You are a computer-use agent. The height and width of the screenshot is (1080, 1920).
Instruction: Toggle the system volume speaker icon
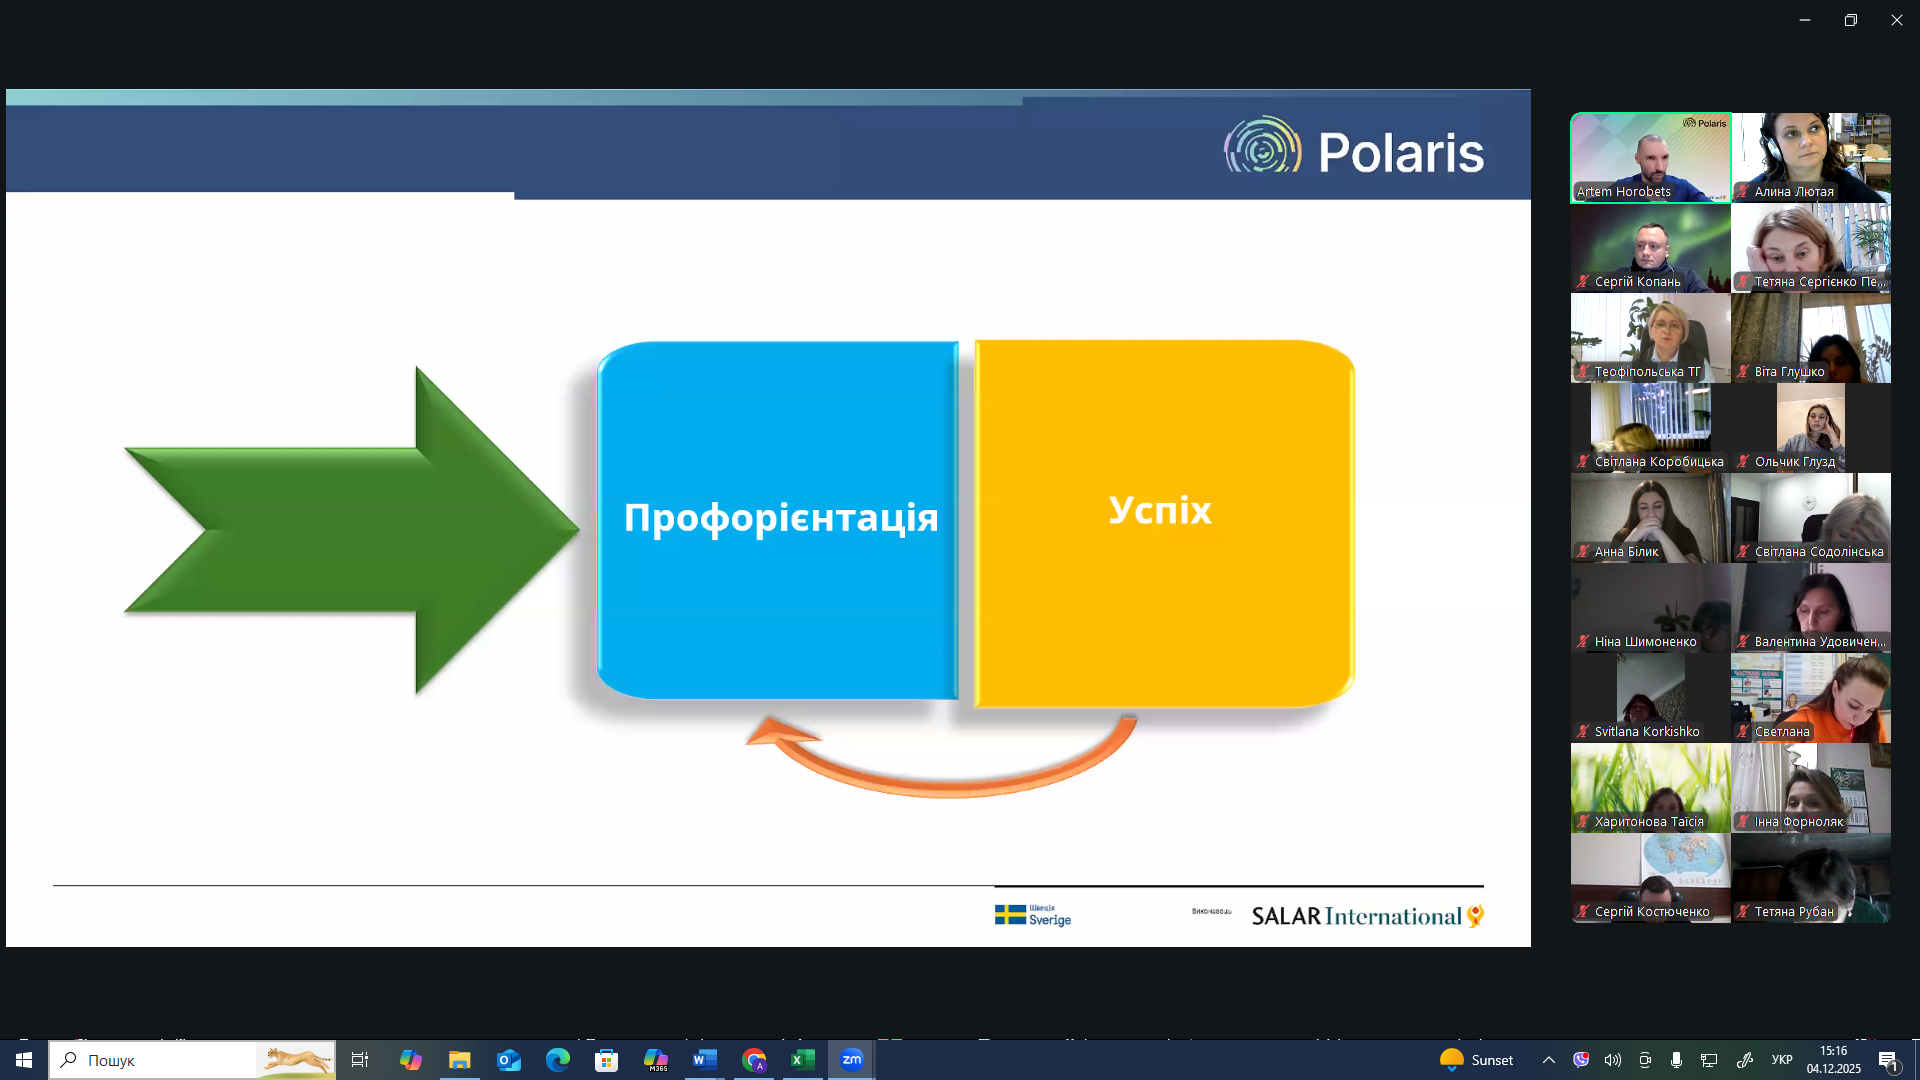tap(1613, 1060)
